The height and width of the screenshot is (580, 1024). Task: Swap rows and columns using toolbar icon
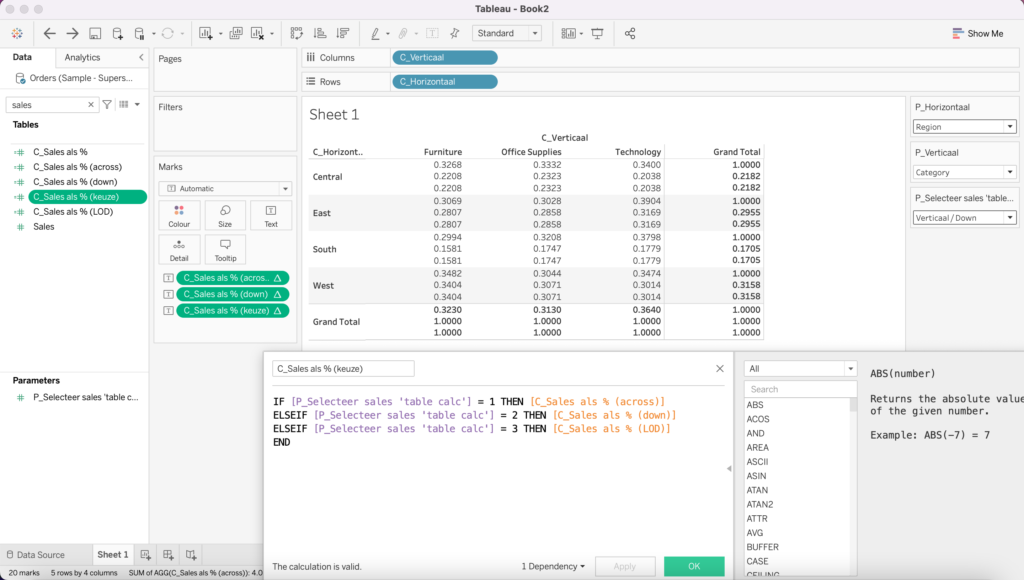(x=298, y=33)
